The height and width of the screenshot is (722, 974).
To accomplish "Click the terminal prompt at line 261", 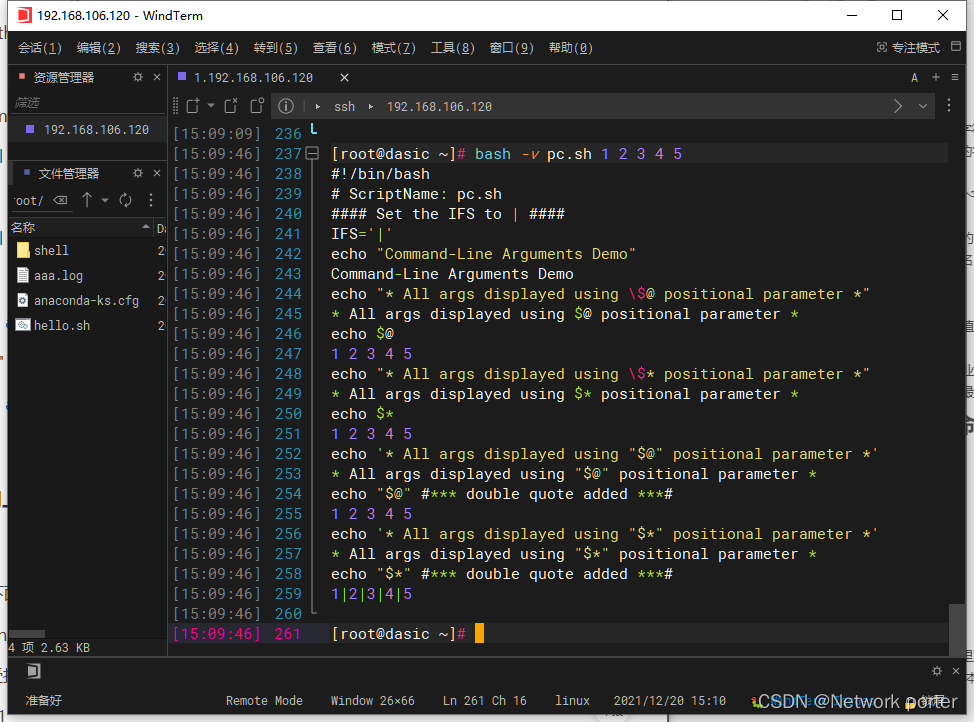I will pos(398,634).
